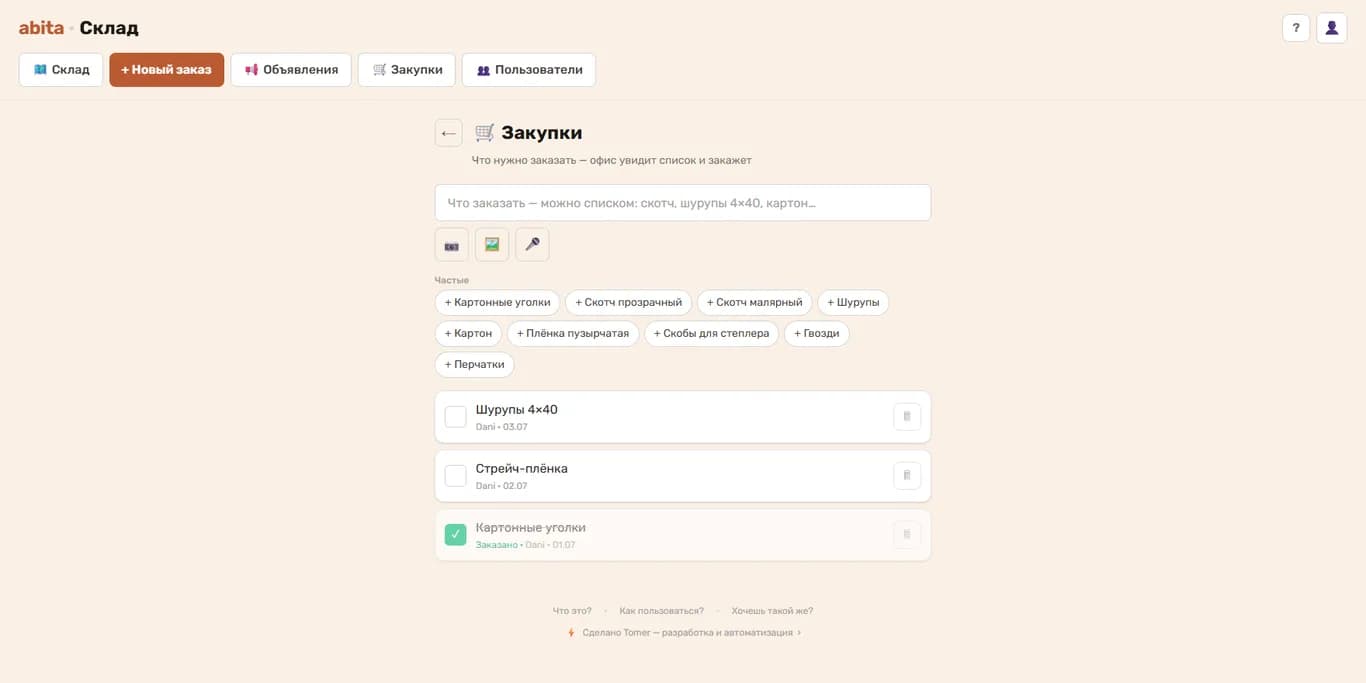
Task: Start voice input with the microphone icon
Action: pos(532,245)
